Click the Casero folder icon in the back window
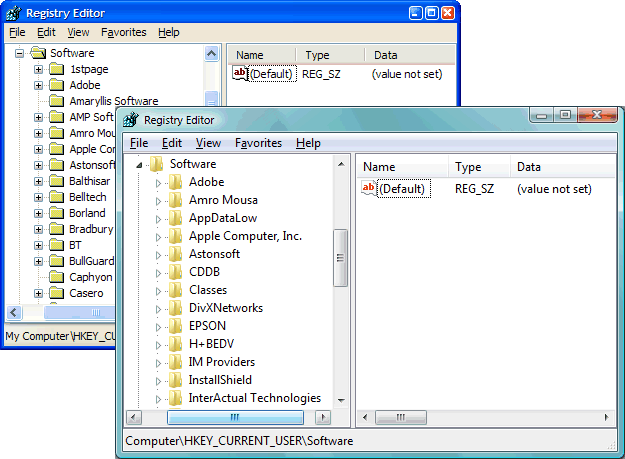This screenshot has height=459, width=625. [56, 293]
